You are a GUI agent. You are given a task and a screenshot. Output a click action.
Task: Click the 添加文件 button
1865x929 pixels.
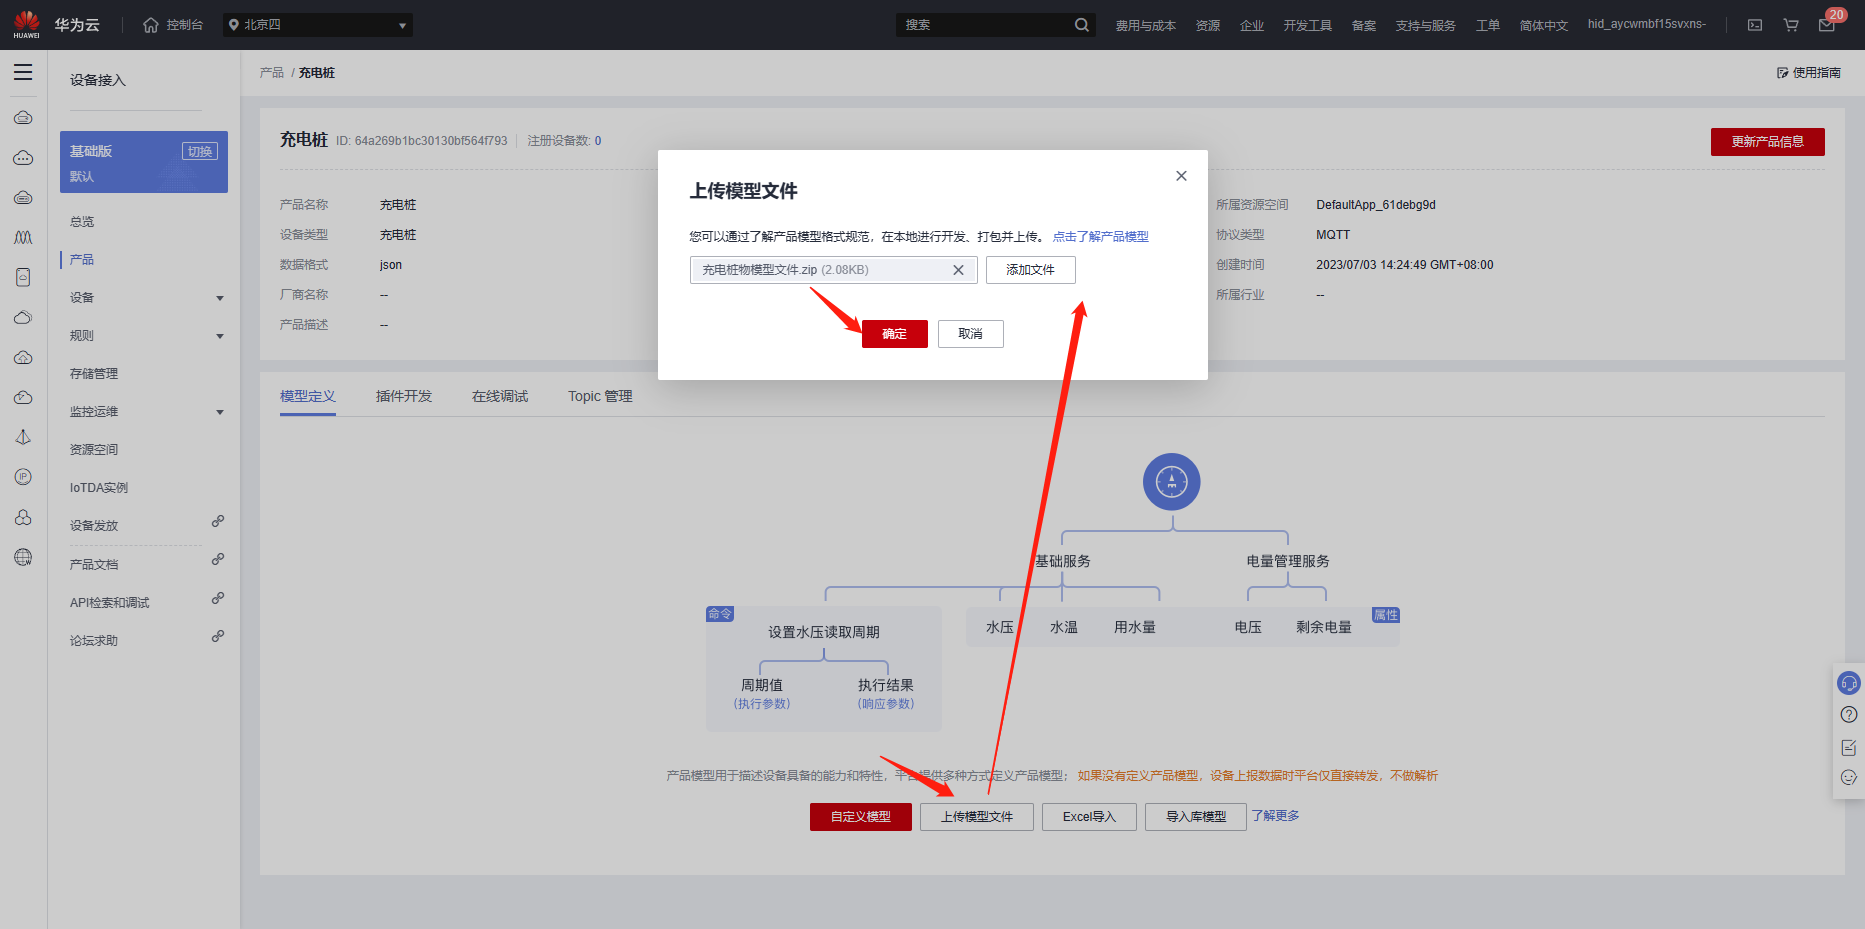(x=1031, y=270)
